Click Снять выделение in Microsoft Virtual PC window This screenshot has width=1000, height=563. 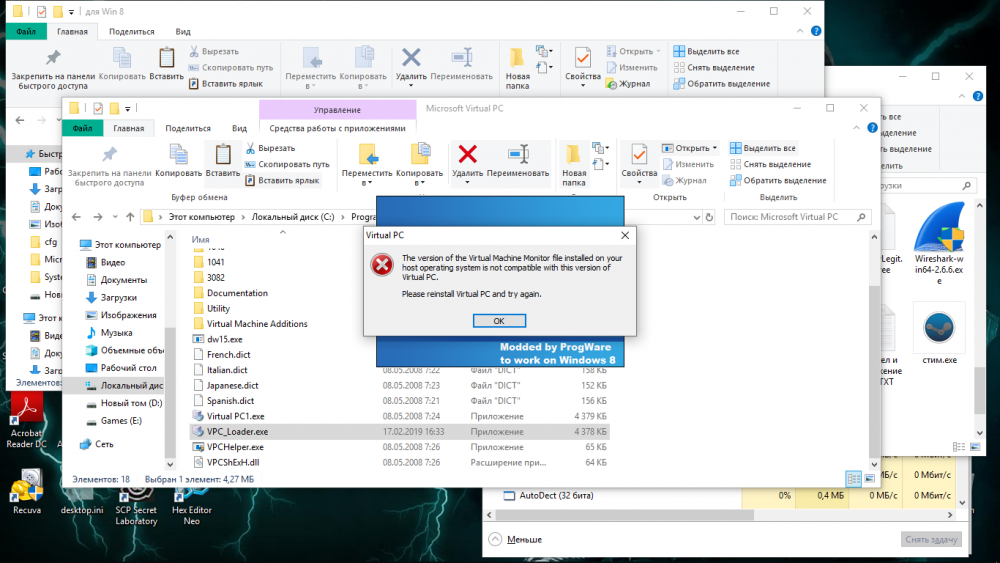click(x=770, y=164)
